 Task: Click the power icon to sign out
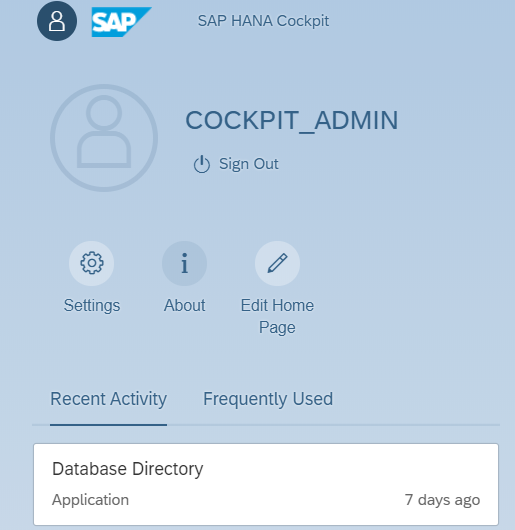tap(202, 164)
